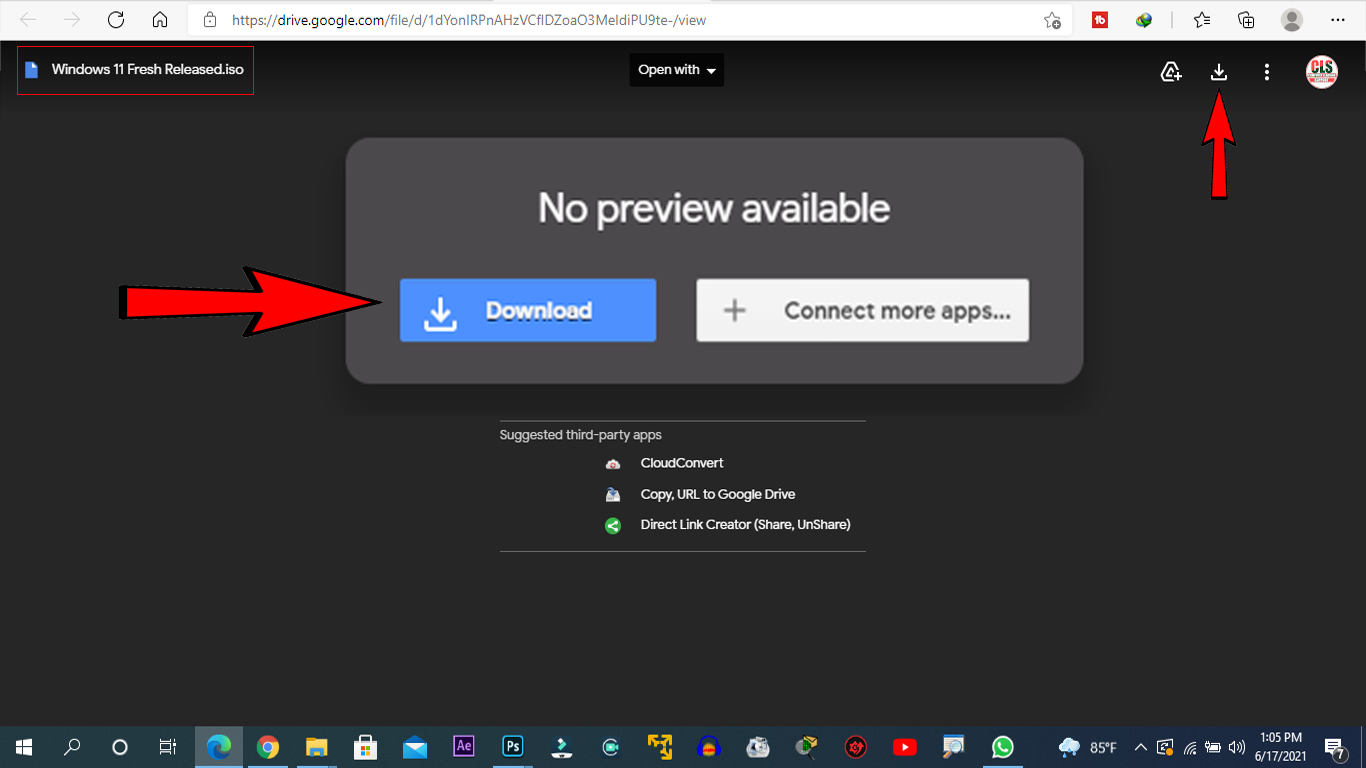Open WhatsApp from the taskbar
1366x768 pixels.
pyautogui.click(x=1002, y=747)
